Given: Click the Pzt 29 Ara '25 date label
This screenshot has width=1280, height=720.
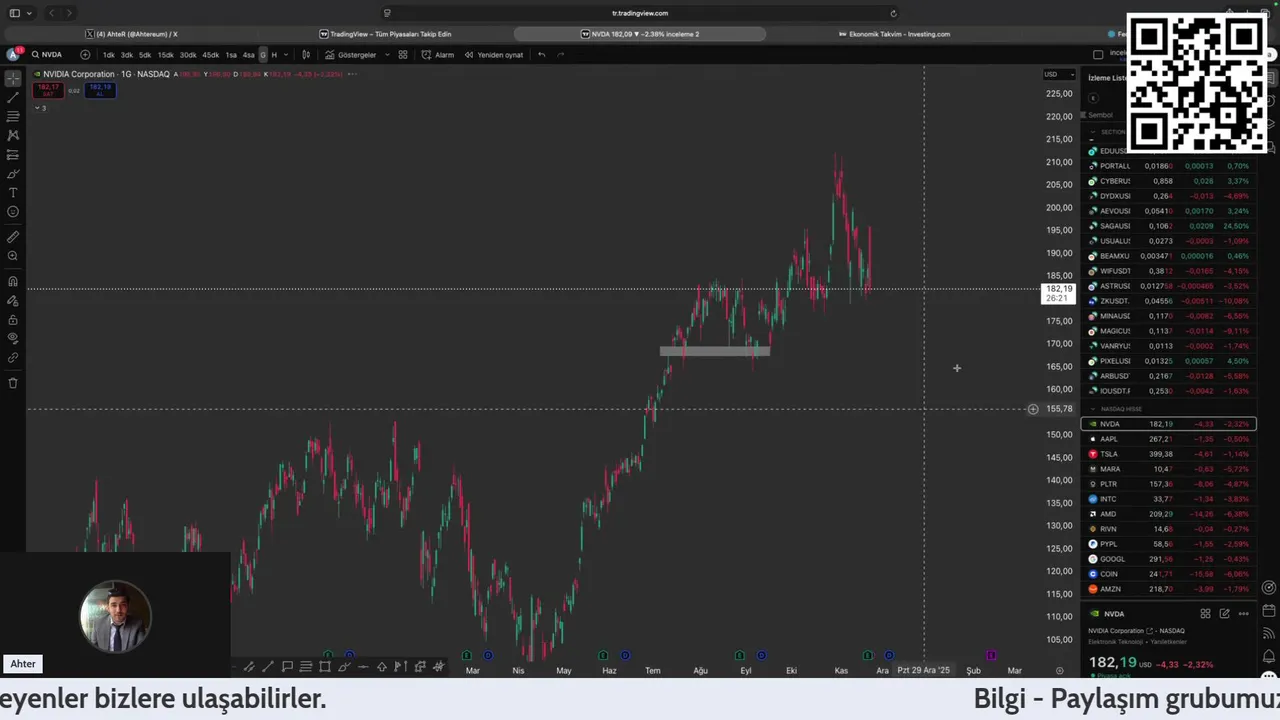Looking at the screenshot, I should [924, 670].
